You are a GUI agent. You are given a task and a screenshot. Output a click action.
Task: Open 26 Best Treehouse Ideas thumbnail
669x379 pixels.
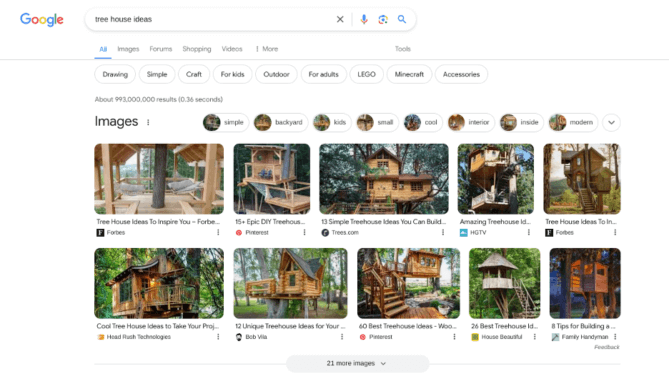pyautogui.click(x=504, y=283)
